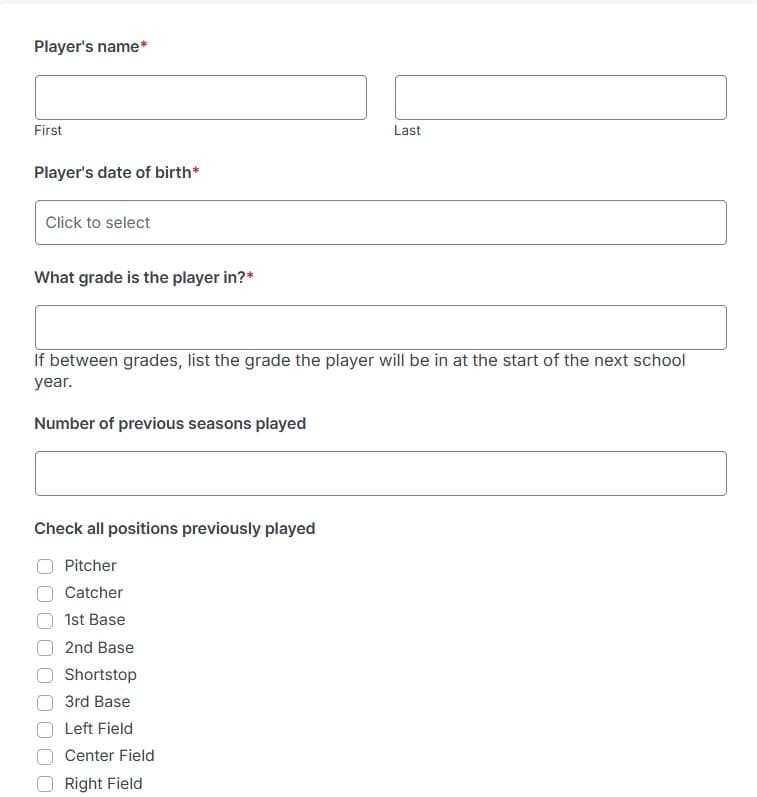Click the Center Field label
Image resolution: width=757 pixels, height=797 pixels.
coord(109,756)
